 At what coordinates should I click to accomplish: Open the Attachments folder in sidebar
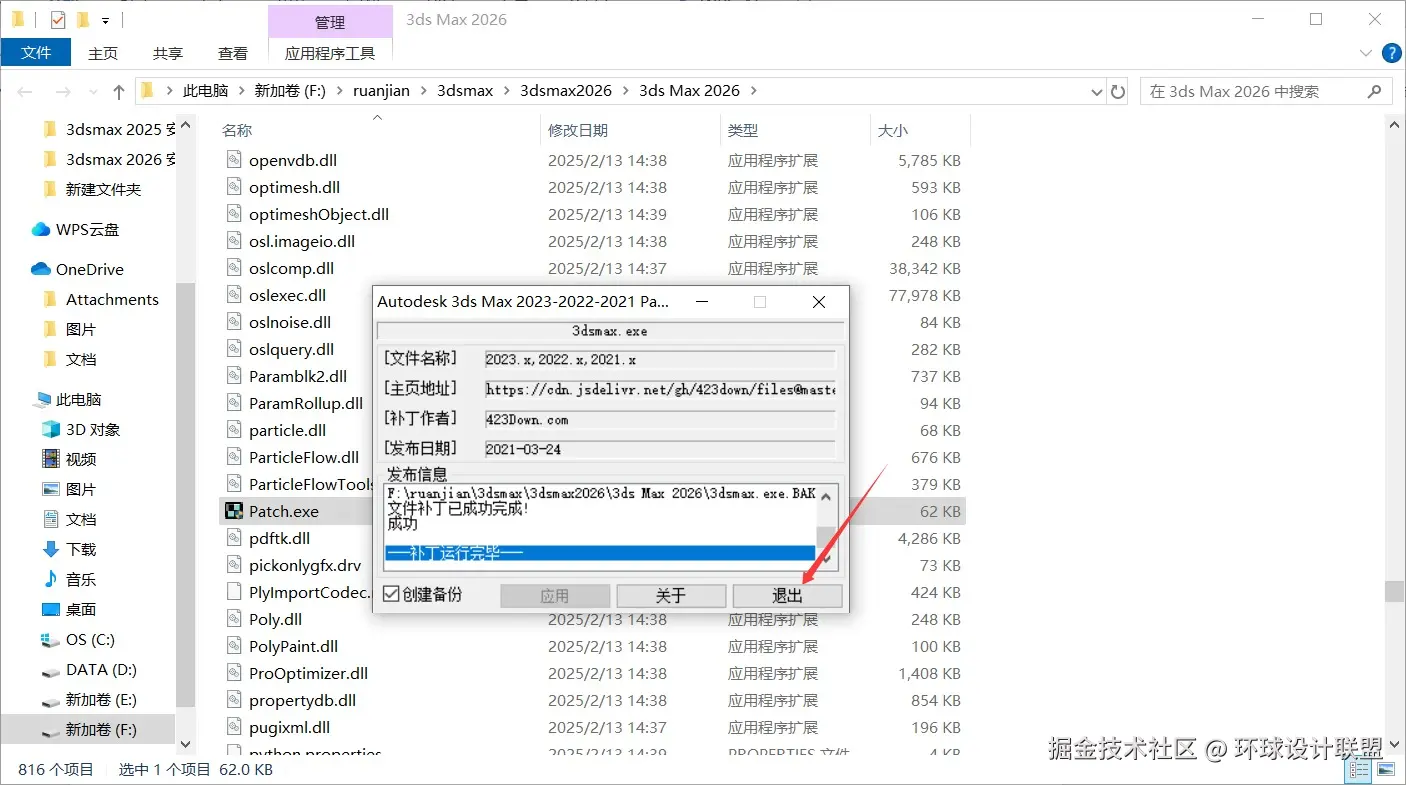tap(112, 299)
